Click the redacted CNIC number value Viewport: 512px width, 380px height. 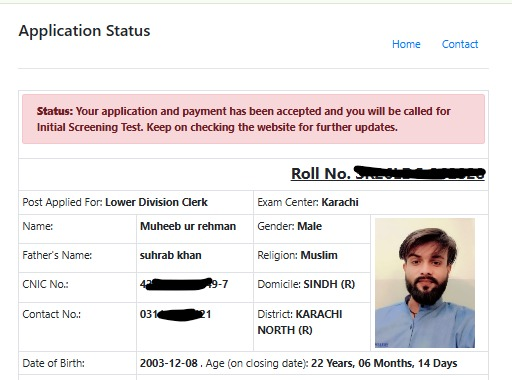pyautogui.click(x=184, y=284)
